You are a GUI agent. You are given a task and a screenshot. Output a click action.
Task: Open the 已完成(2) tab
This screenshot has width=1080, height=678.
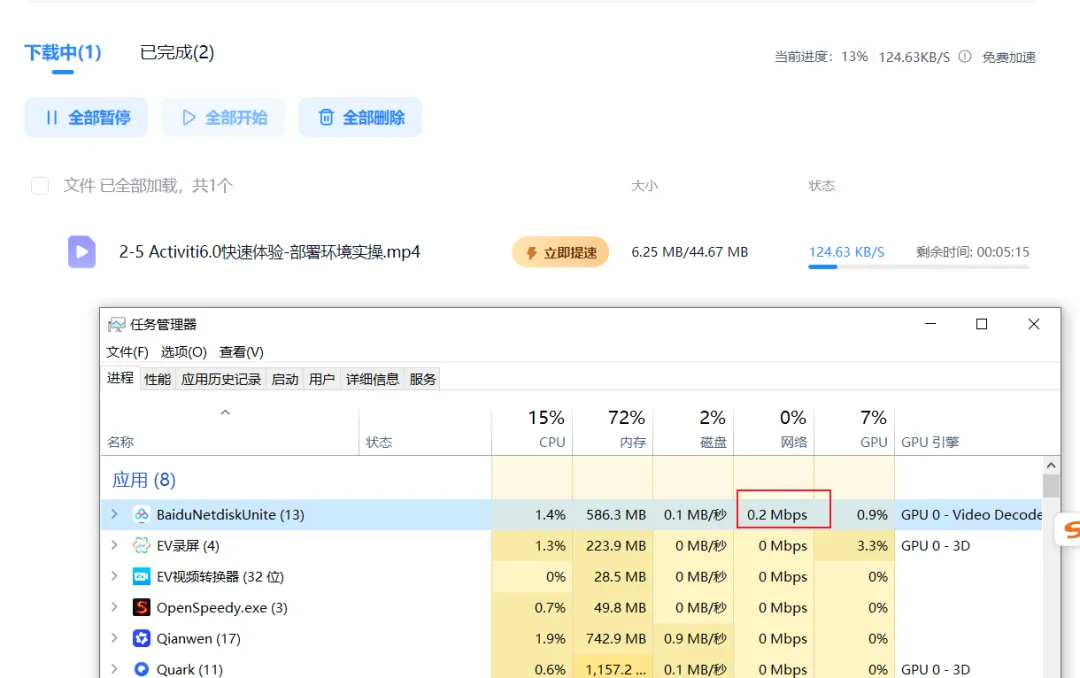[x=177, y=52]
